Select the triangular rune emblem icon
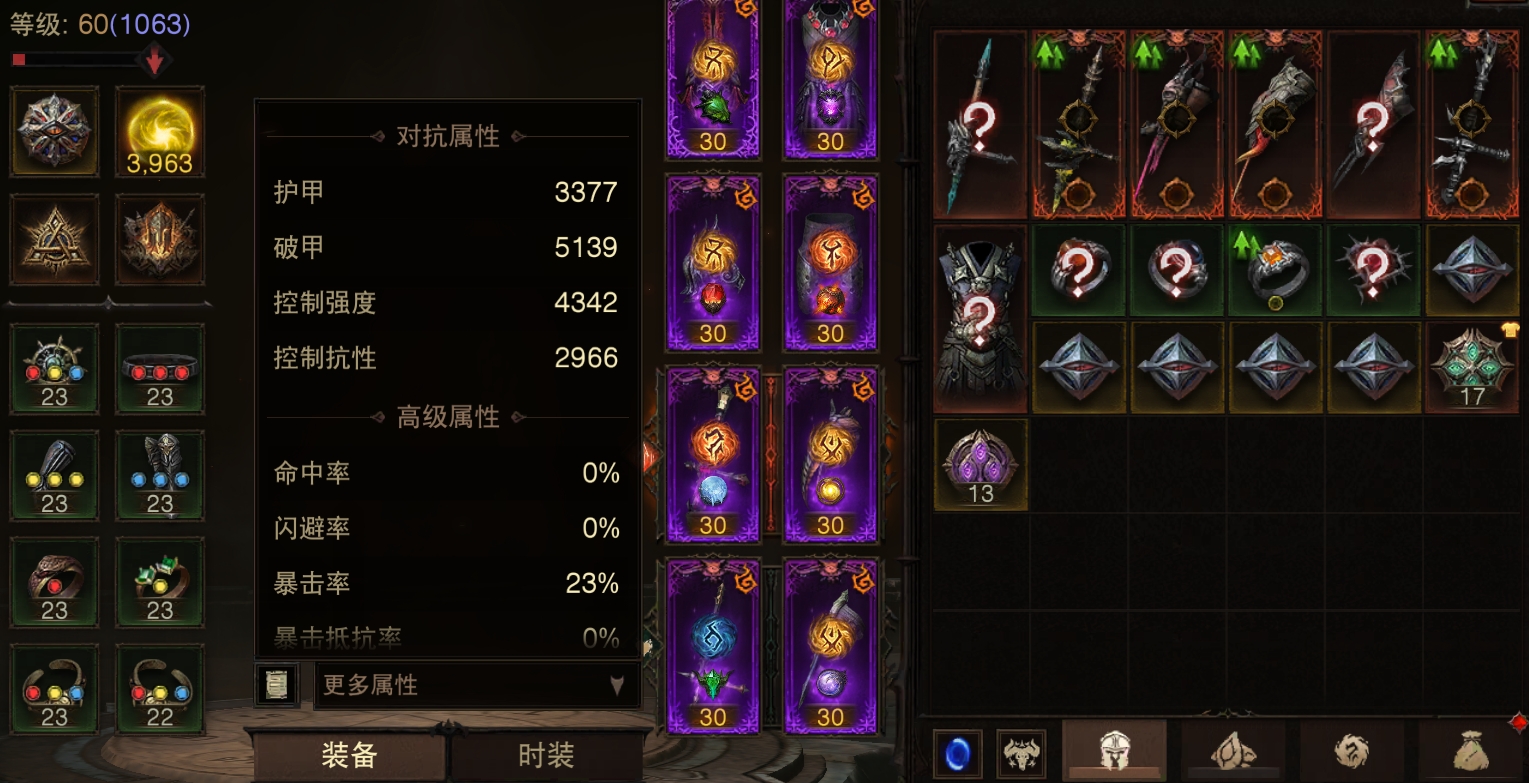1529x783 pixels. pos(54,240)
